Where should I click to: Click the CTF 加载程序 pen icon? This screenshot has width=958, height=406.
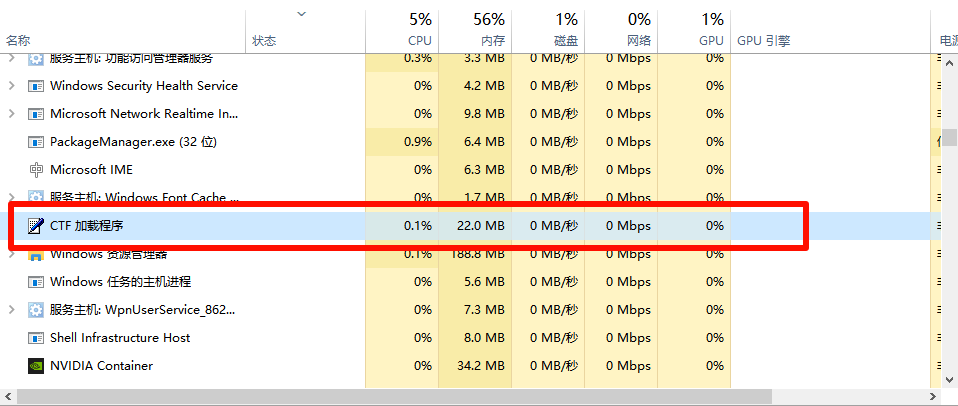click(x=36, y=226)
